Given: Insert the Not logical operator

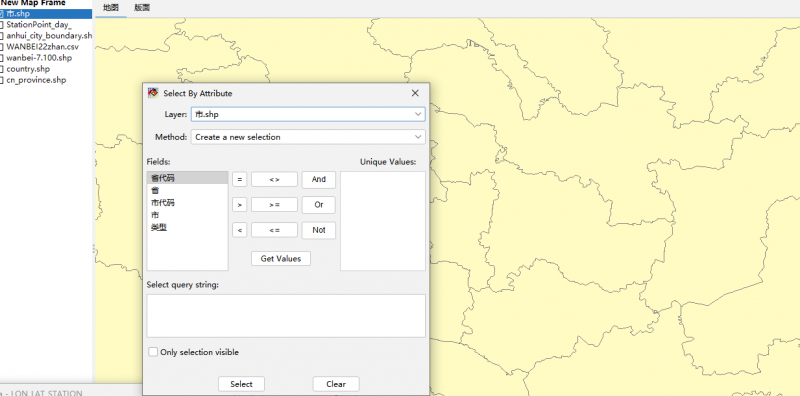Looking at the screenshot, I should coord(318,230).
